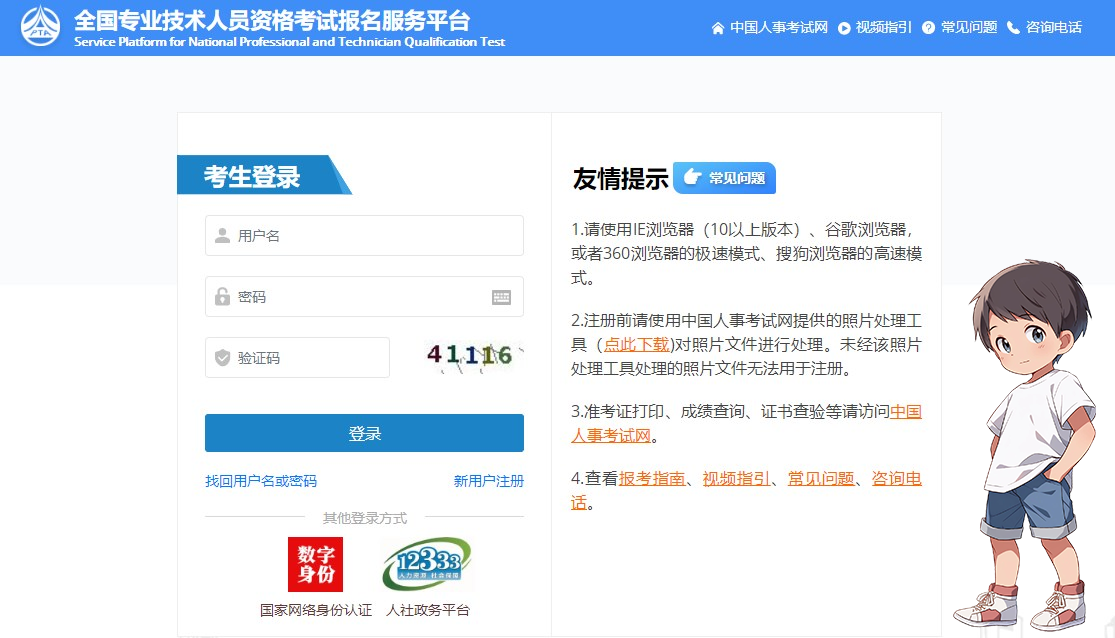Click the lock icon in the 密码 field

[221, 296]
